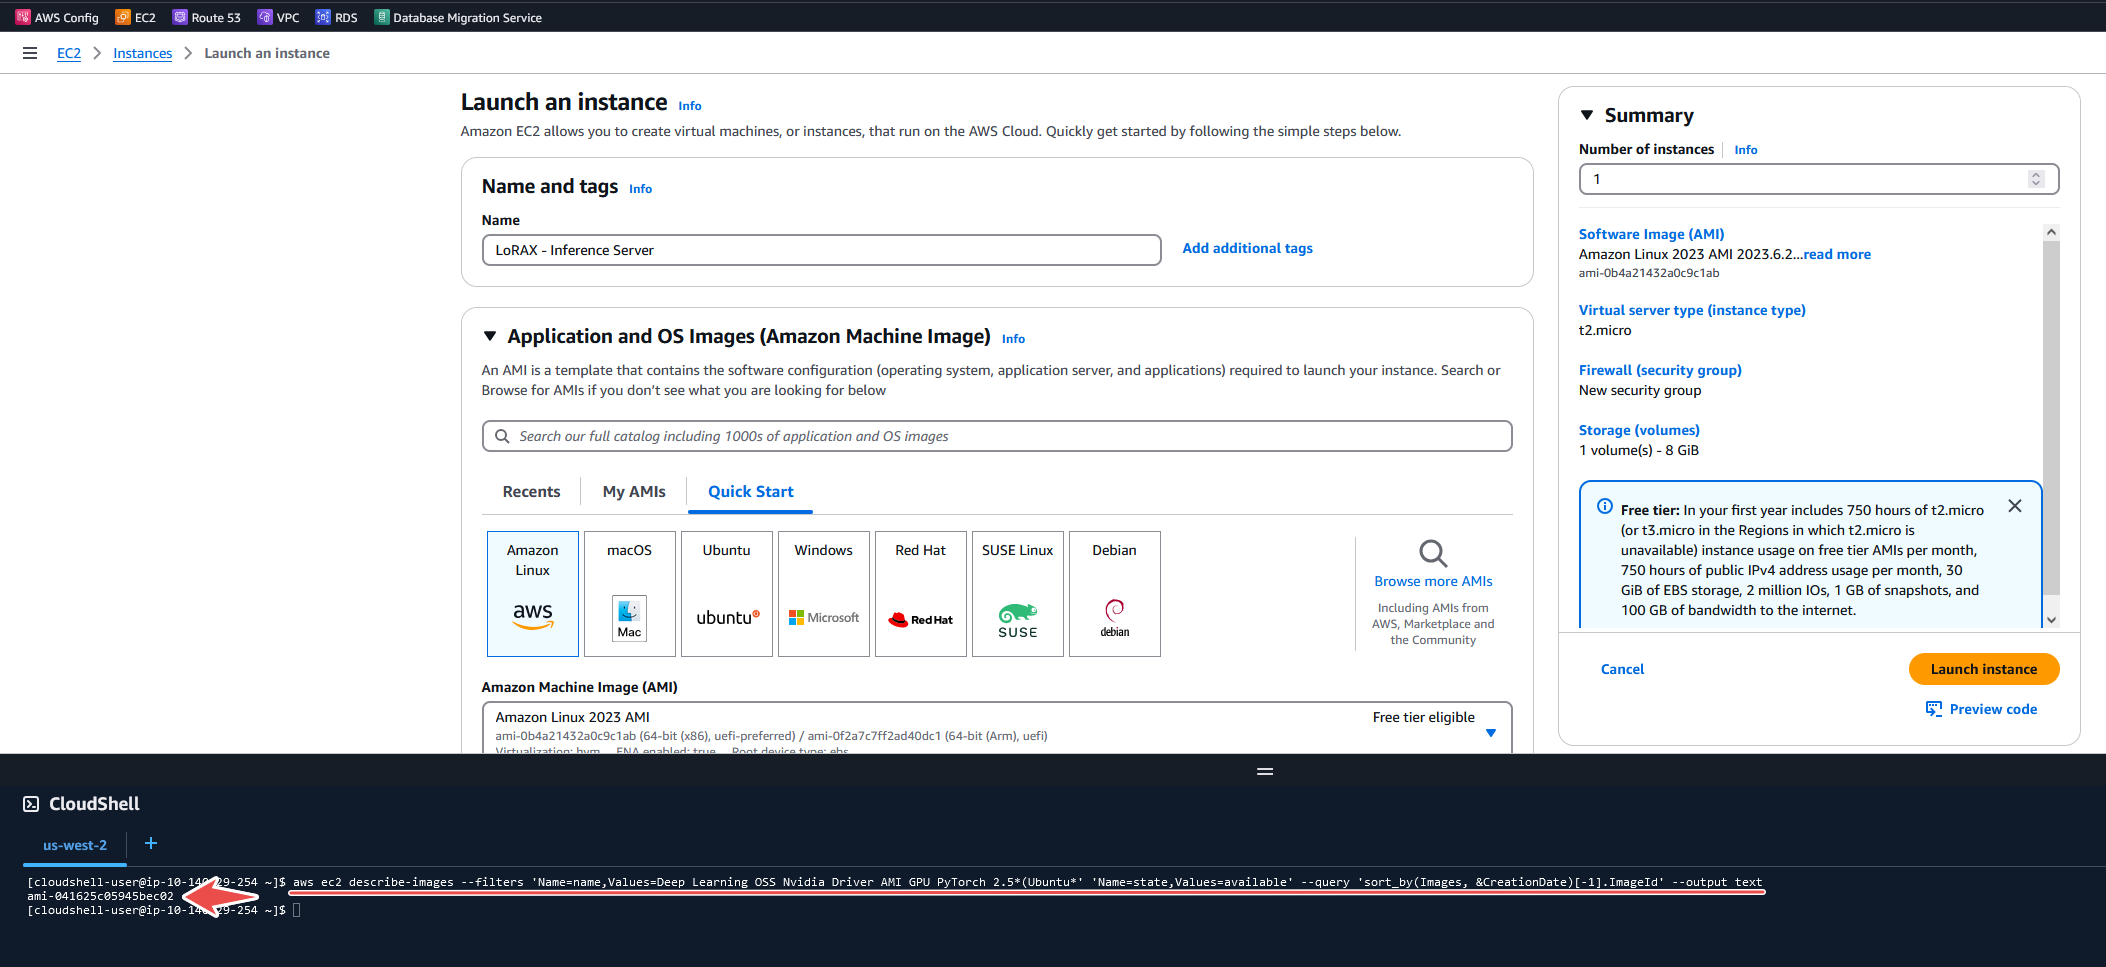Click the CloudShell panel resize handle
This screenshot has width=2106, height=967.
click(x=1265, y=771)
